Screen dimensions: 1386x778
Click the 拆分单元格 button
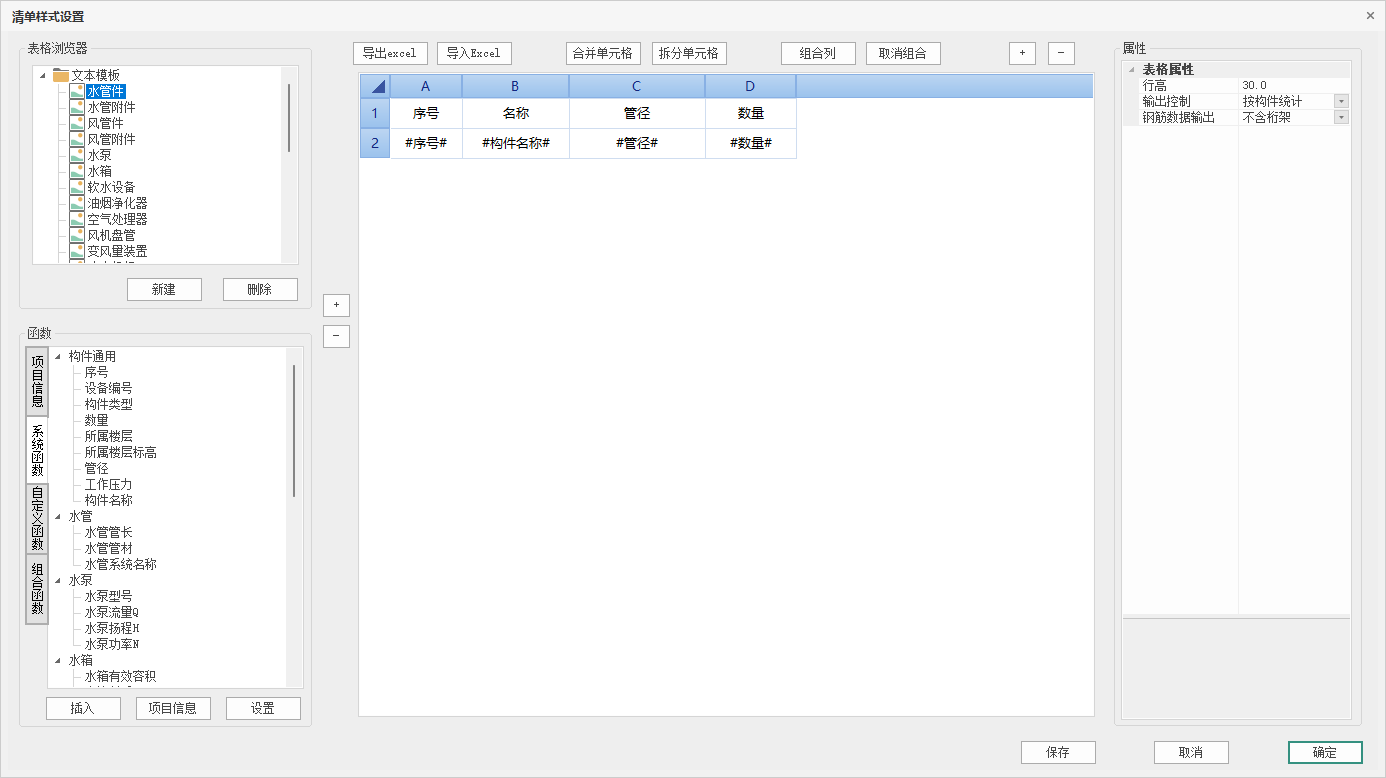click(689, 53)
